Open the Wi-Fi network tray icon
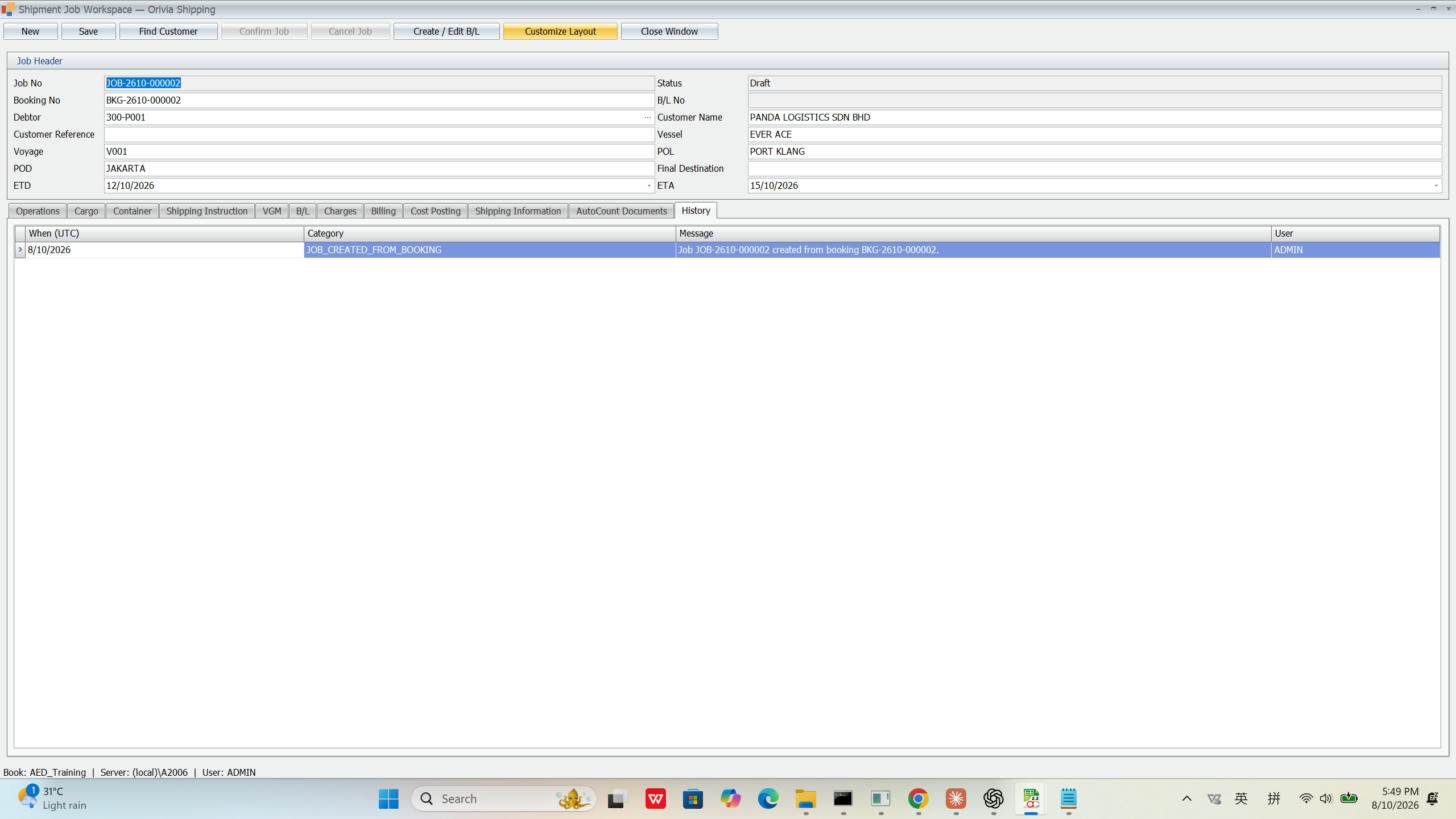The width and height of the screenshot is (1456, 819). [x=1306, y=798]
